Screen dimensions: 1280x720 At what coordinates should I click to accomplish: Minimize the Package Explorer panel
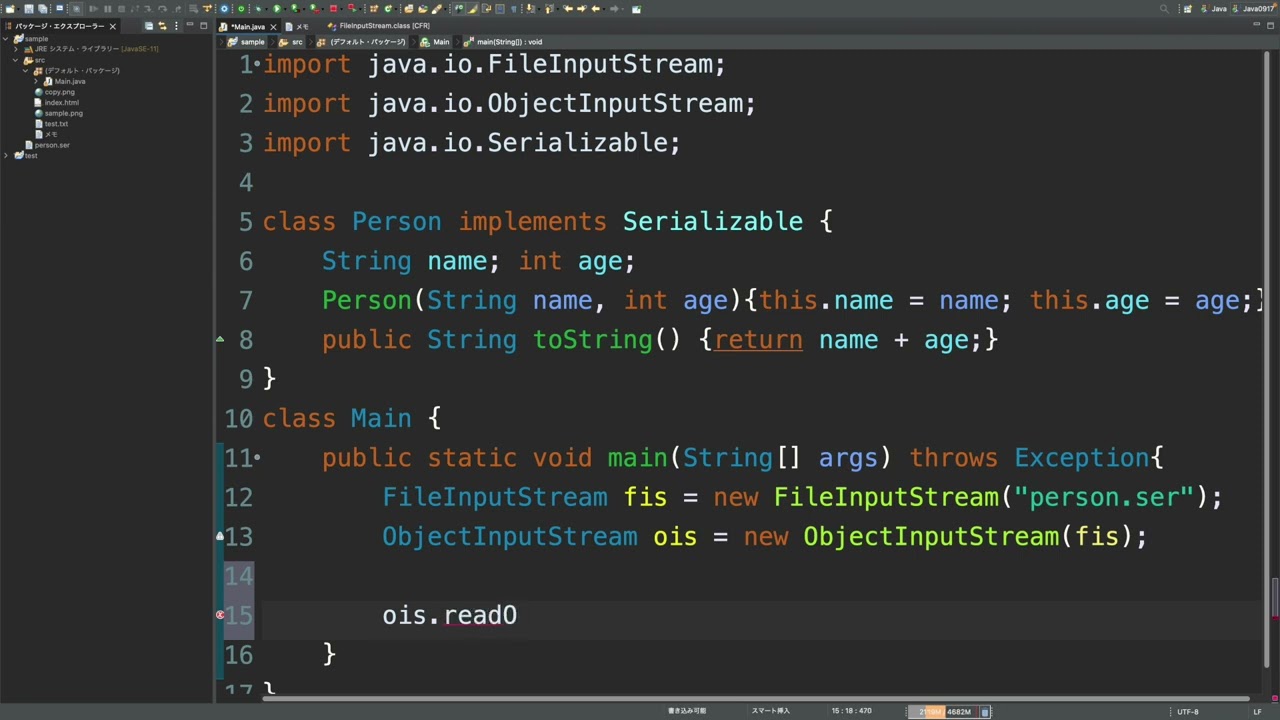click(x=190, y=25)
